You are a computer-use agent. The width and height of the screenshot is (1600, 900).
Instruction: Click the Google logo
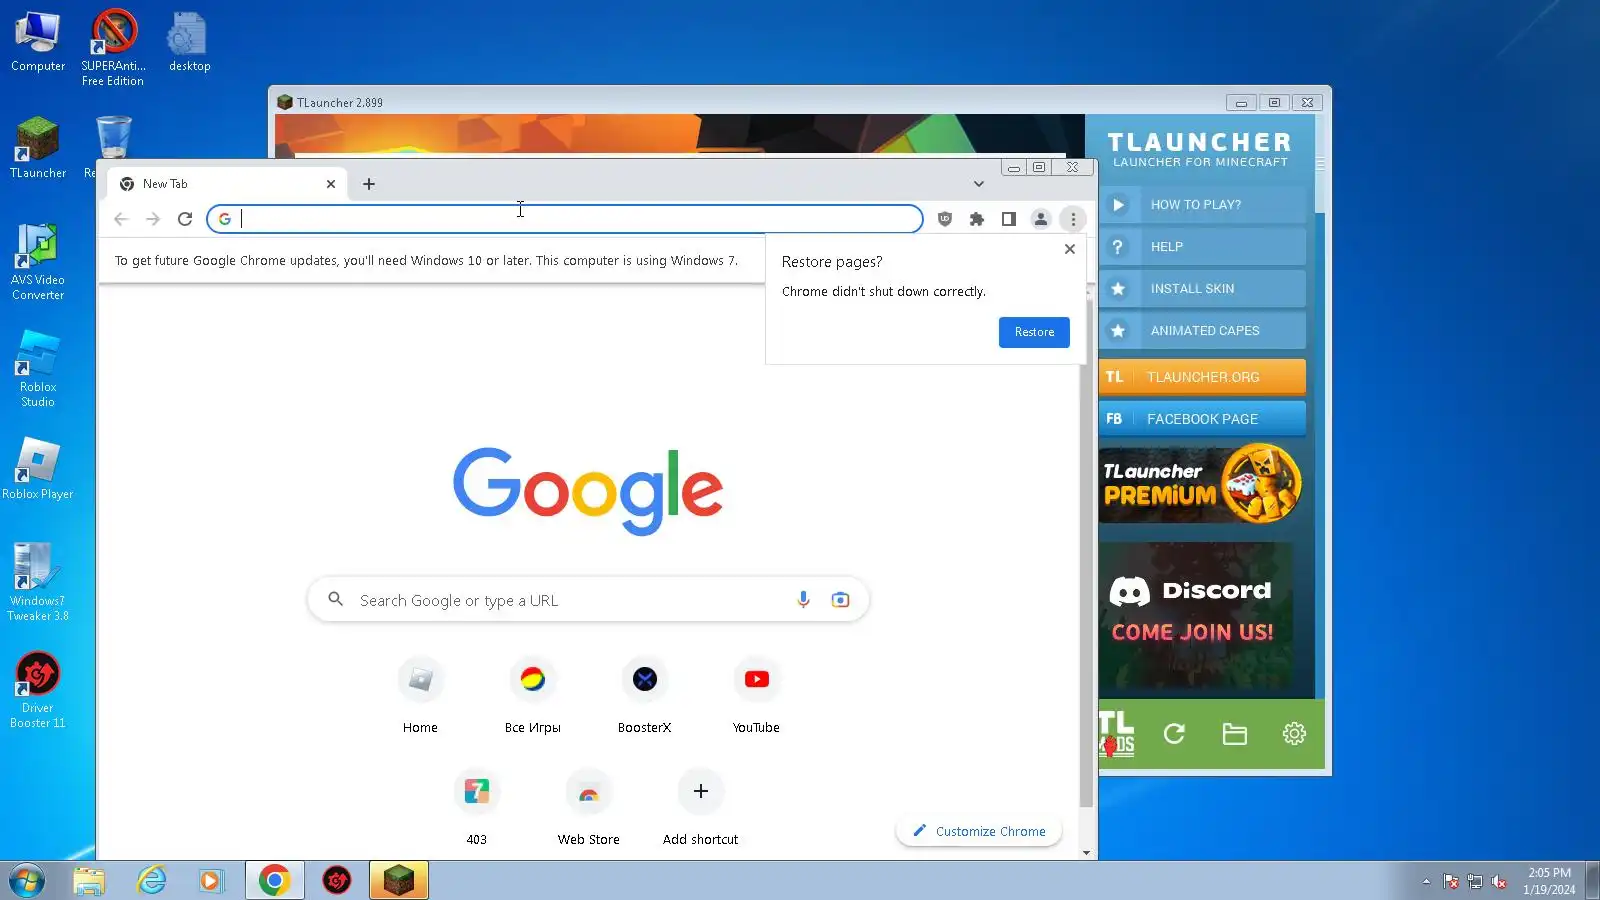tap(588, 489)
